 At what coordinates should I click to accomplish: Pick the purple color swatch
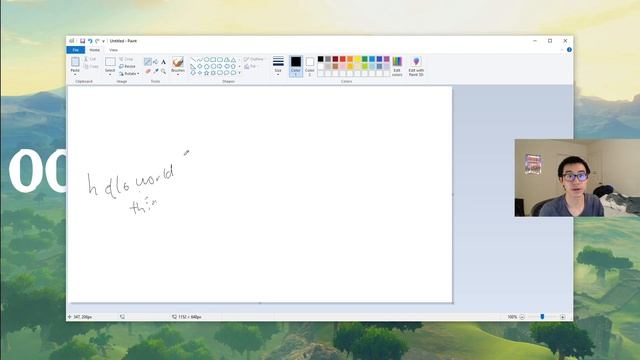tap(387, 59)
